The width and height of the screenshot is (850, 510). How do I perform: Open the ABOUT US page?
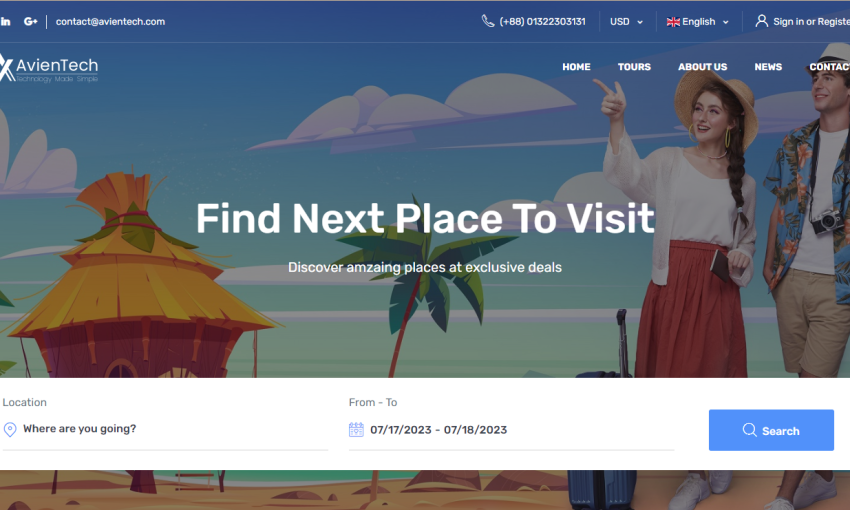(x=703, y=67)
